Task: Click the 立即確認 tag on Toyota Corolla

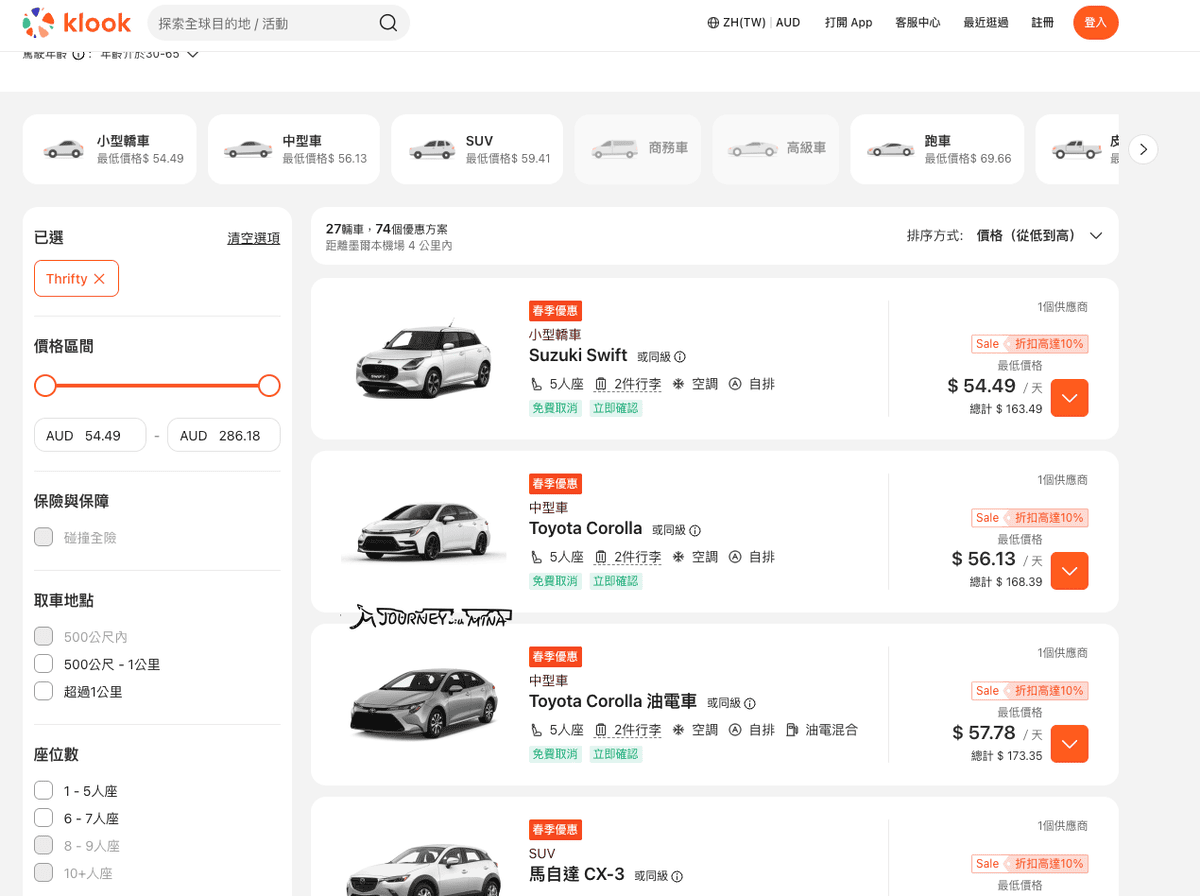Action: 616,581
